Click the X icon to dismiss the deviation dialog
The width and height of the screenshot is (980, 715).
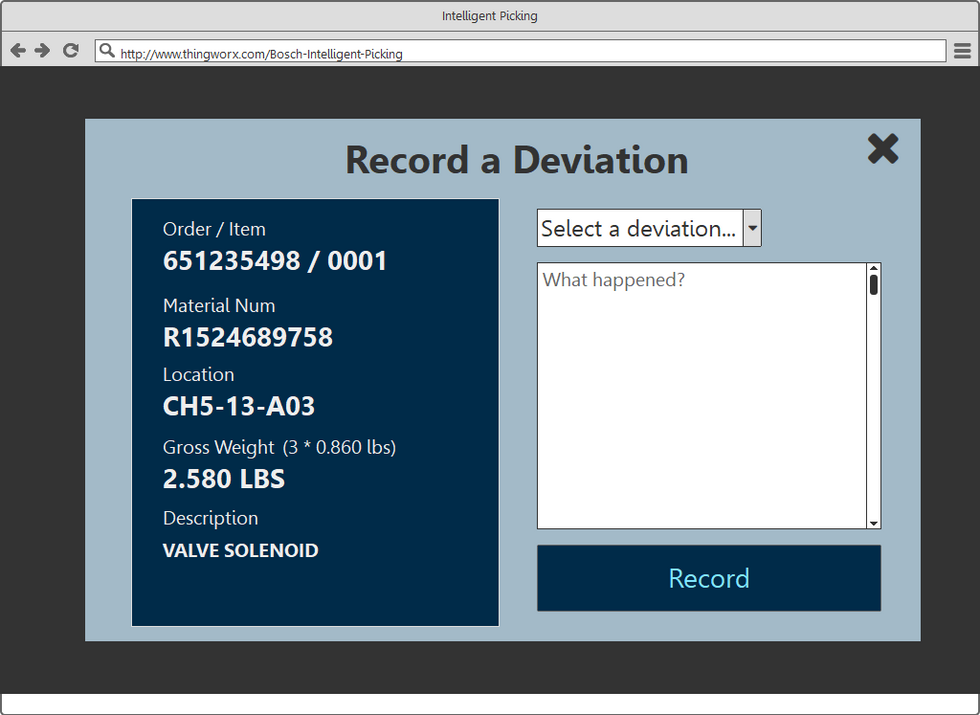tap(883, 149)
